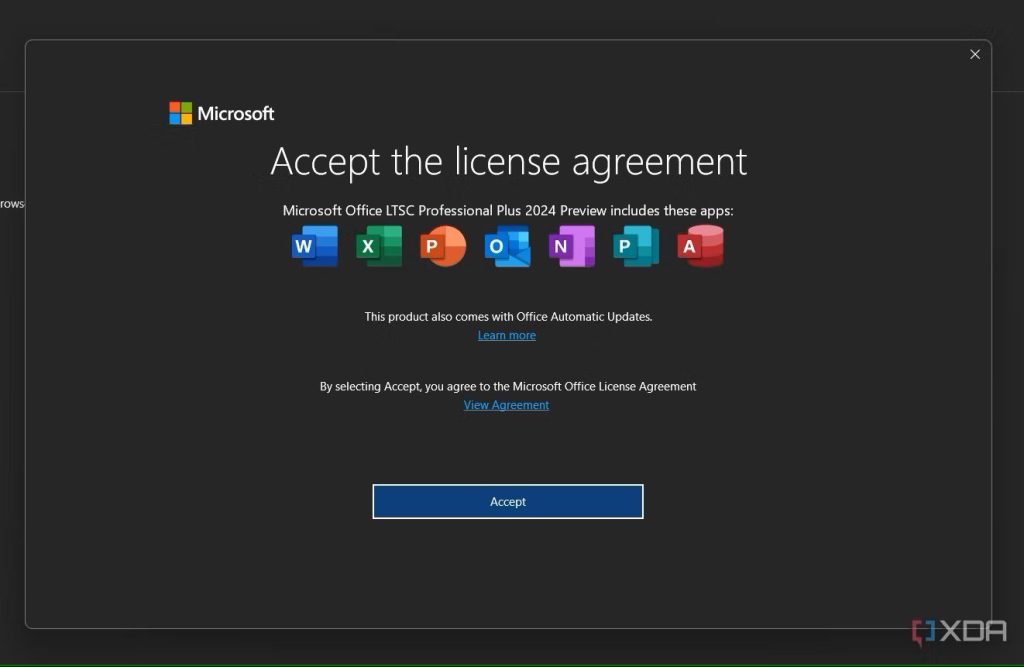Click the truncated 'rows' text on left edge
The image size is (1024, 667).
(x=10, y=204)
